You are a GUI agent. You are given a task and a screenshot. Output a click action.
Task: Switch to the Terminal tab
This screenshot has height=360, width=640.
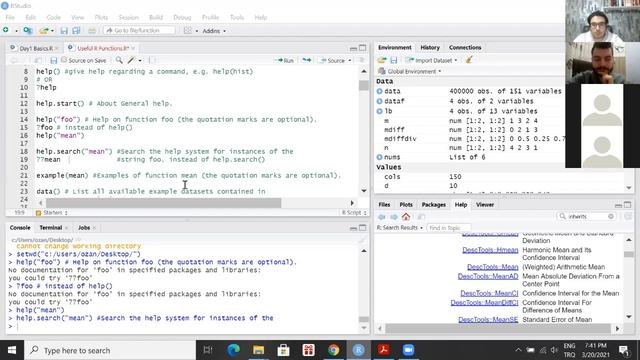pyautogui.click(x=51, y=228)
